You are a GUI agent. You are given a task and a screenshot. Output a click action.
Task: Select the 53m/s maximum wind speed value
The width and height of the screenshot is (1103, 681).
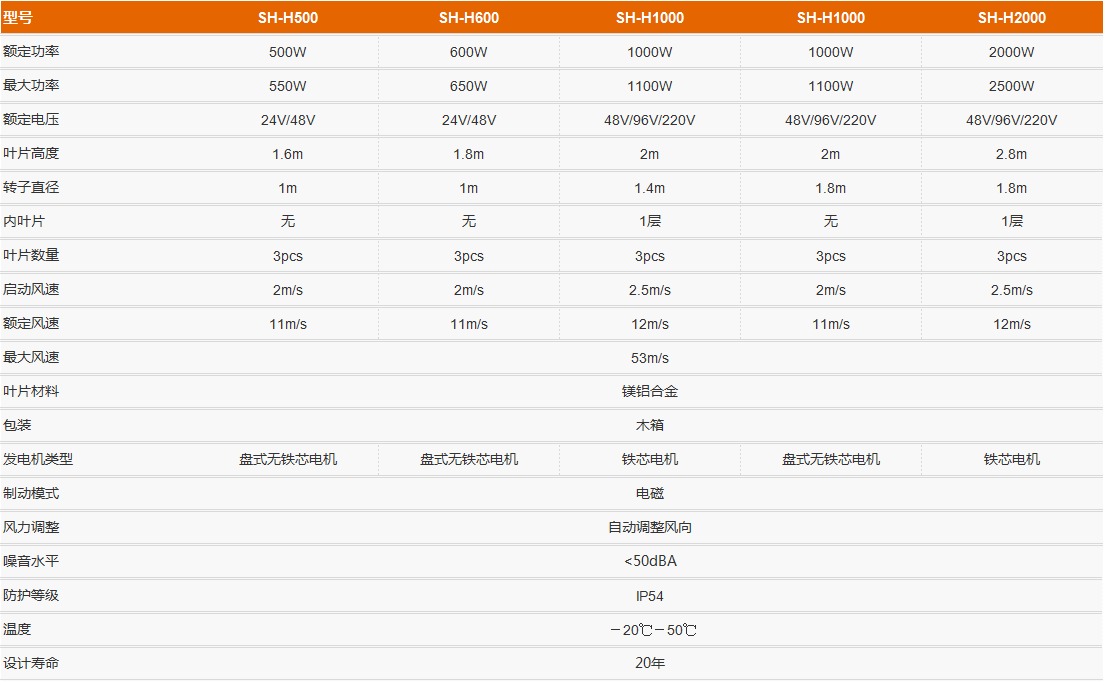click(x=650, y=358)
